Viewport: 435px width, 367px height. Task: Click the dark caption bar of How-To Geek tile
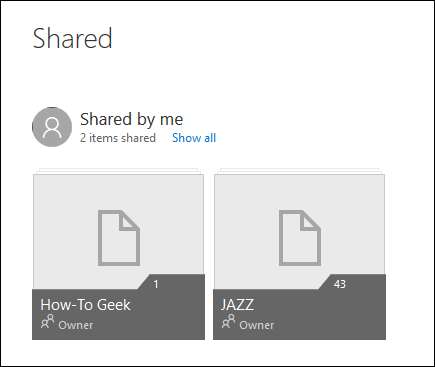(x=118, y=314)
